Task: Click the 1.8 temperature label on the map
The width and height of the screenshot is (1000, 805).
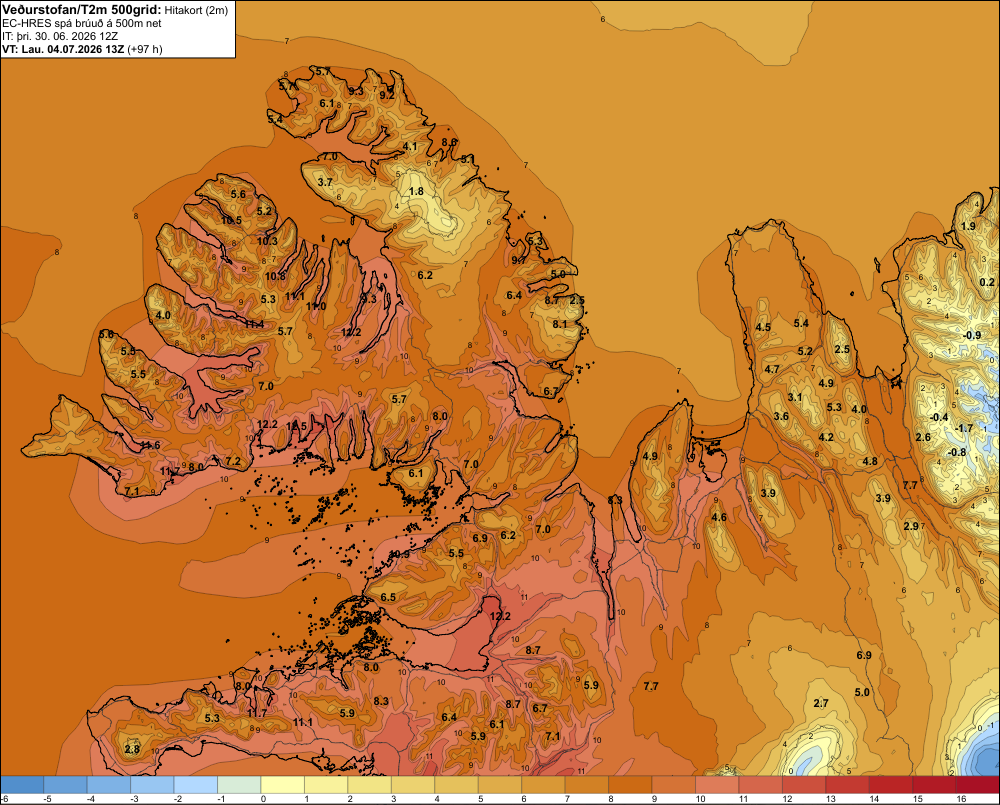Action: click(x=416, y=191)
